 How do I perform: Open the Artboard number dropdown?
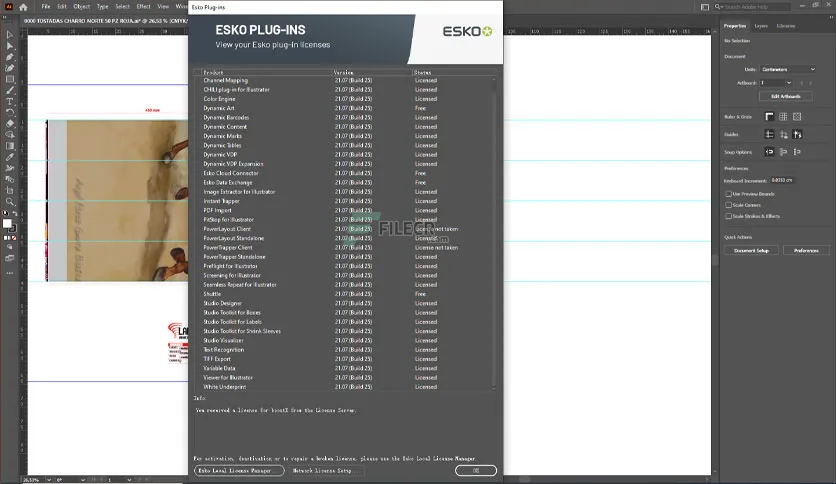789,83
